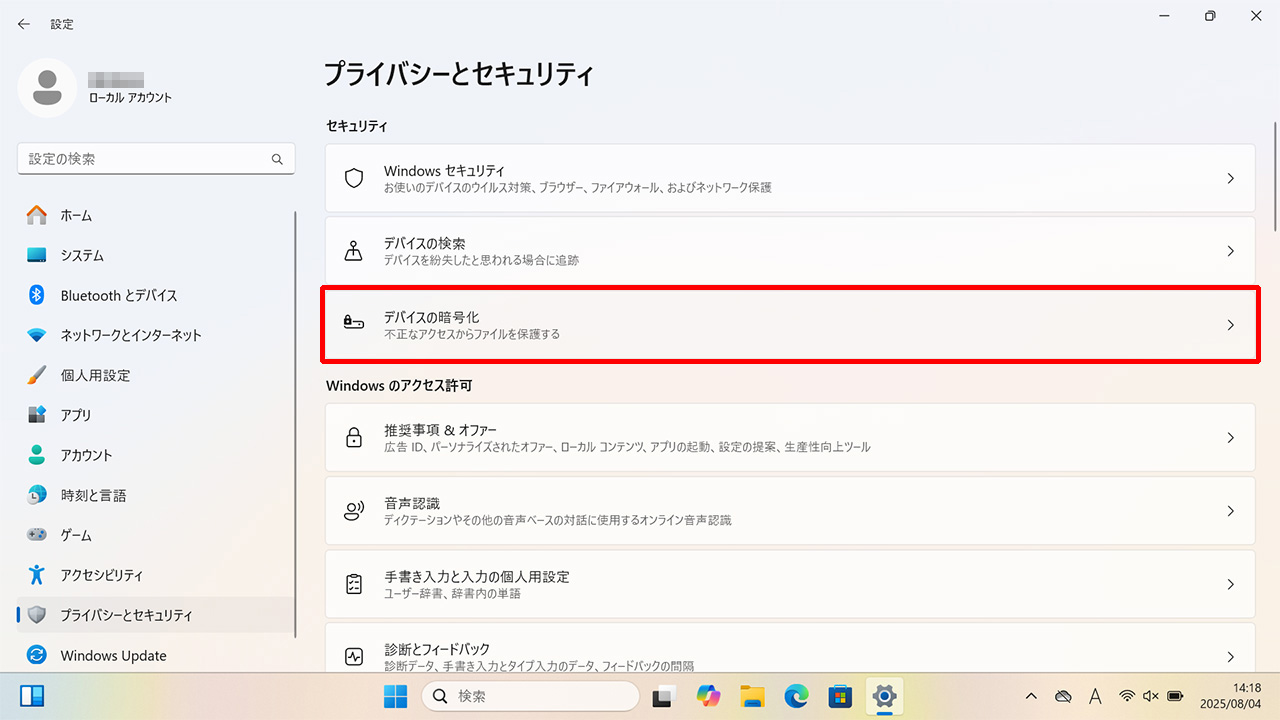Open Task View from the taskbar
The height and width of the screenshot is (720, 1280).
[x=664, y=695]
